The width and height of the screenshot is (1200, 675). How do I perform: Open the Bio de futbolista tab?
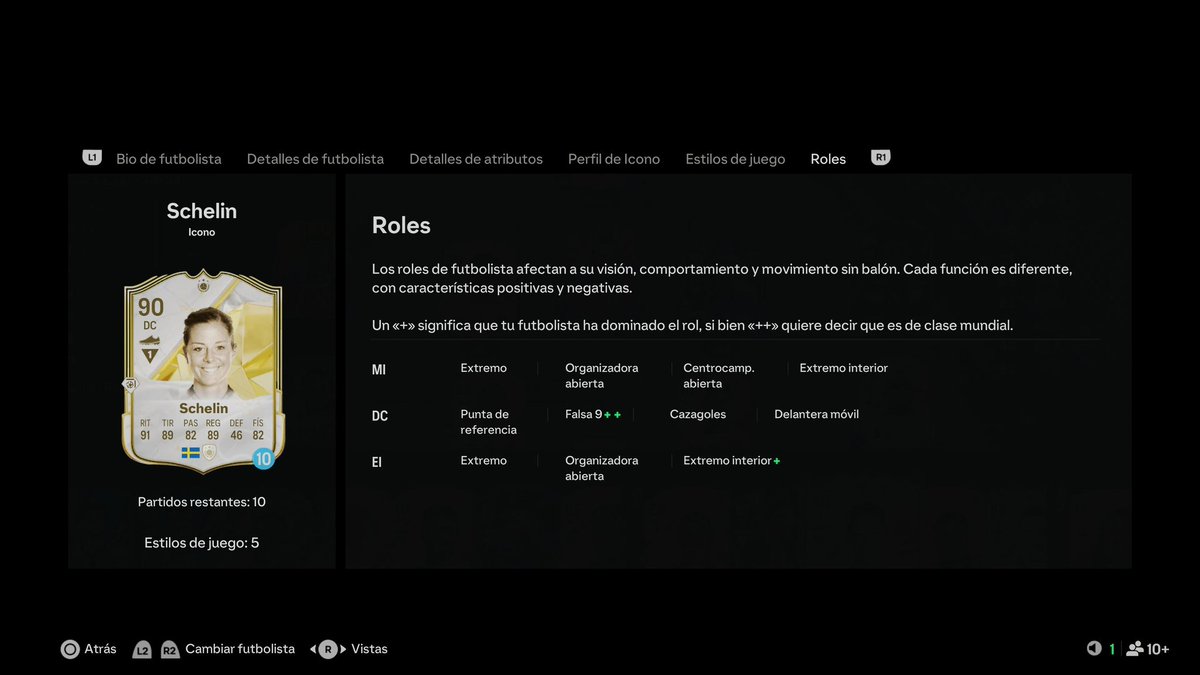[169, 159]
